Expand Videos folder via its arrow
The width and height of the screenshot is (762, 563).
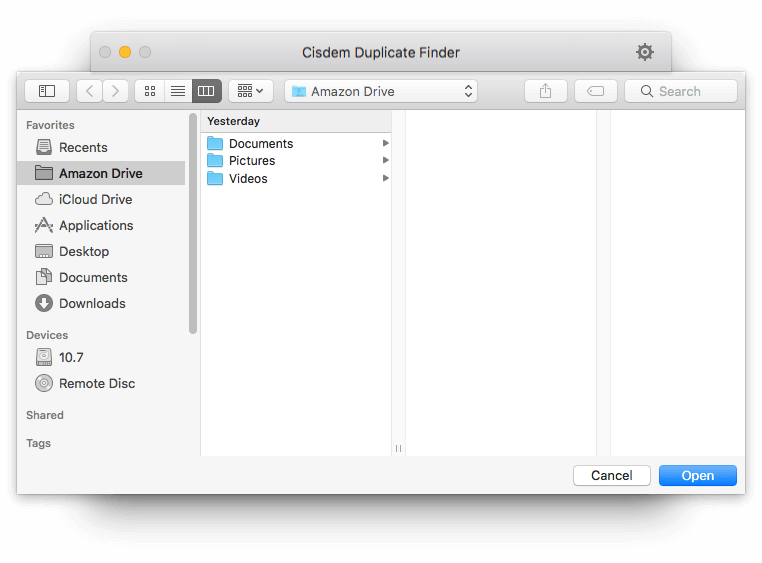[385, 178]
